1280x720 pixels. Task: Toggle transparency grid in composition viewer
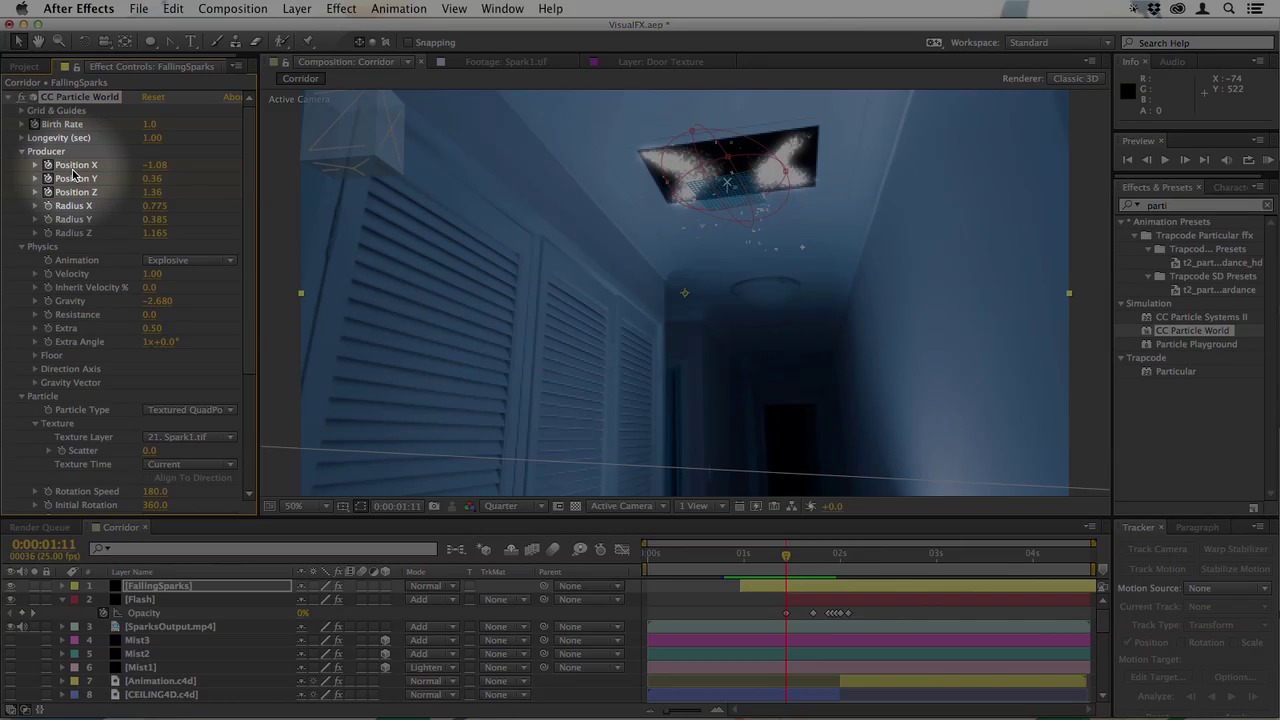click(x=575, y=506)
